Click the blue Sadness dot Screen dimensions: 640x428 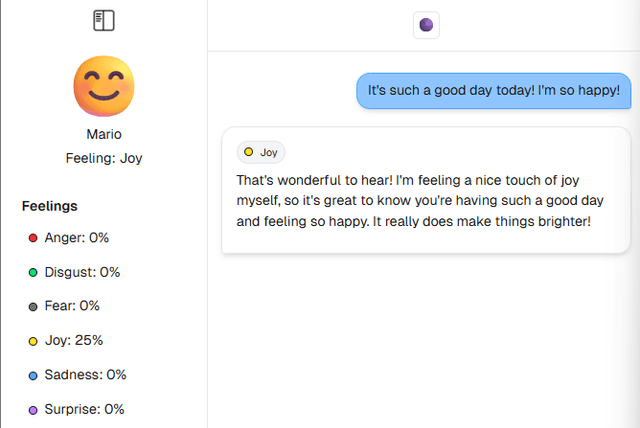[x=33, y=375]
